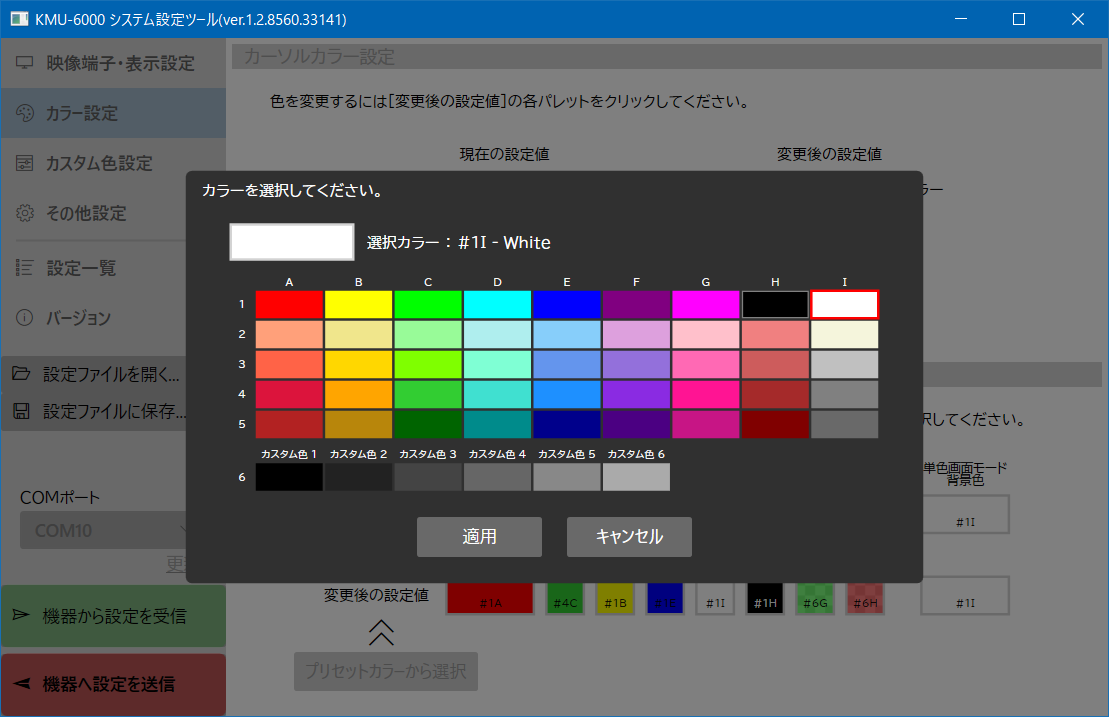1109x717 pixels.
Task: Apply the selected color with 適用
Action: 479,537
